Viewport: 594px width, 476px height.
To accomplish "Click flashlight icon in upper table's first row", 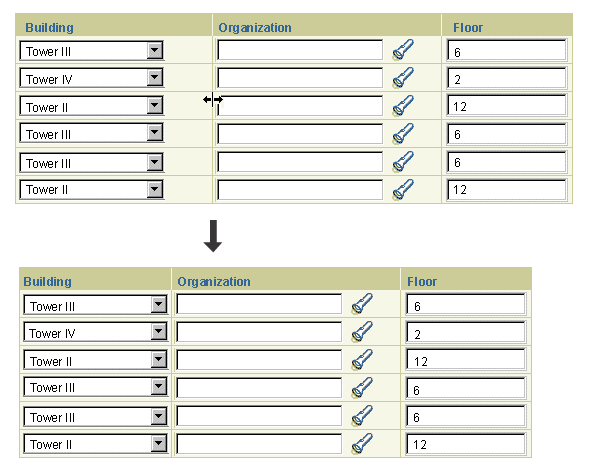I will pyautogui.click(x=403, y=50).
